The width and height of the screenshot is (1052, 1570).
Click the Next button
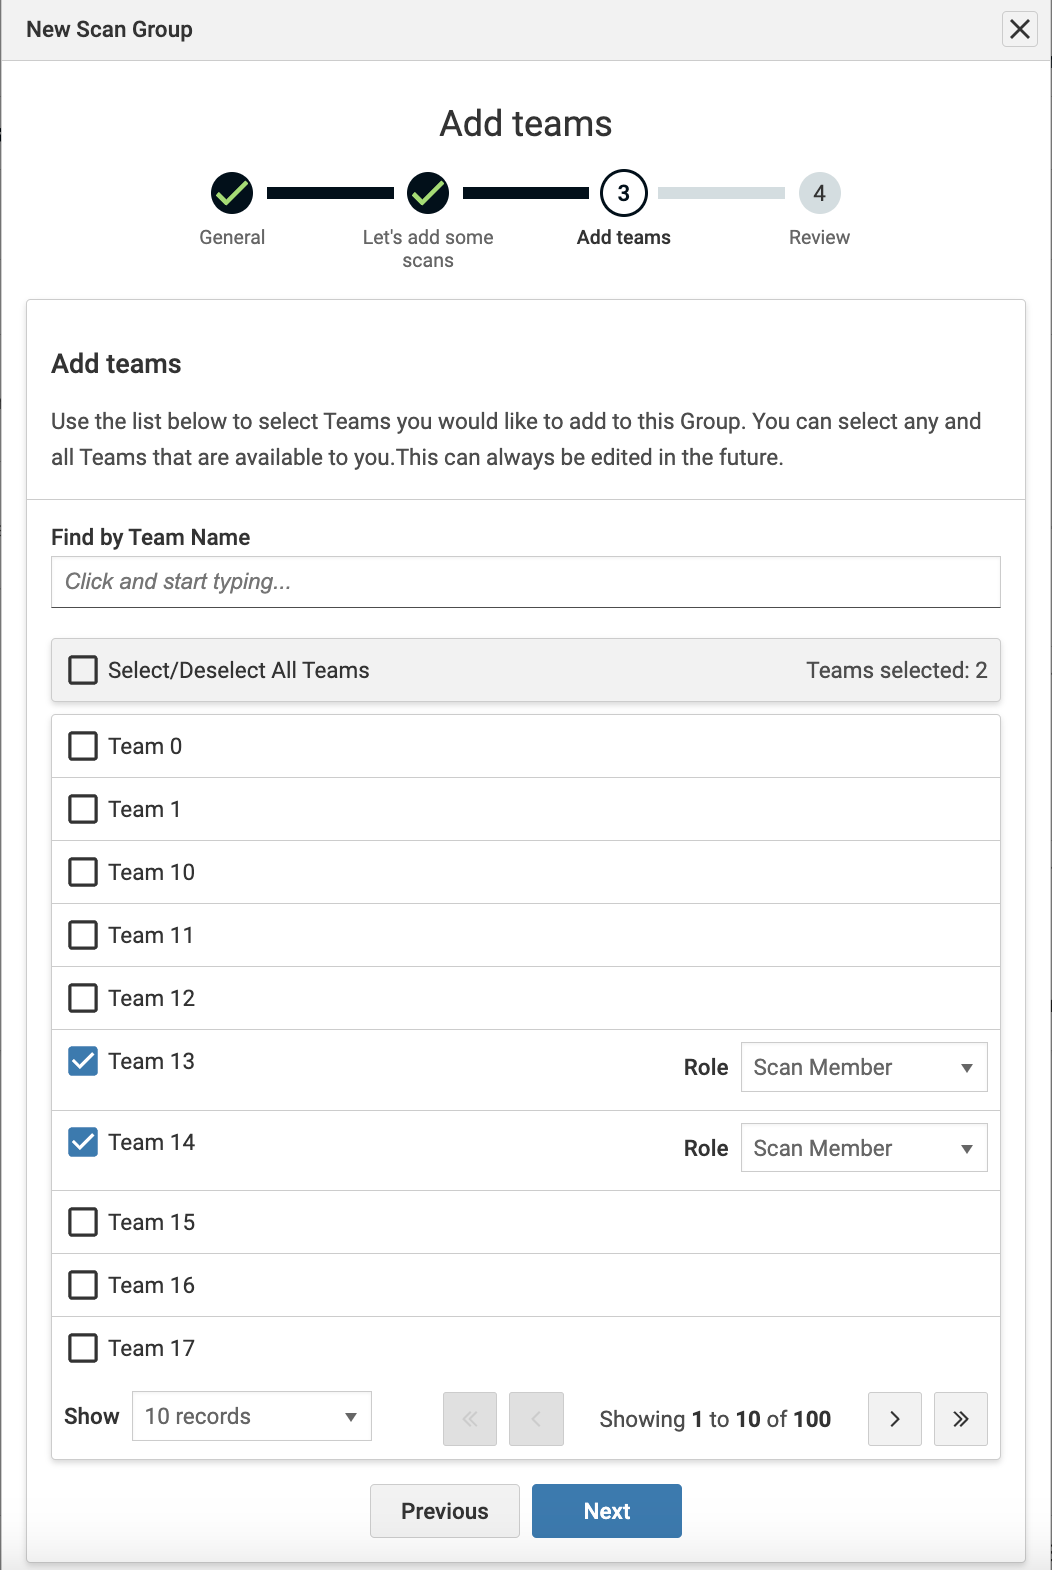click(606, 1511)
